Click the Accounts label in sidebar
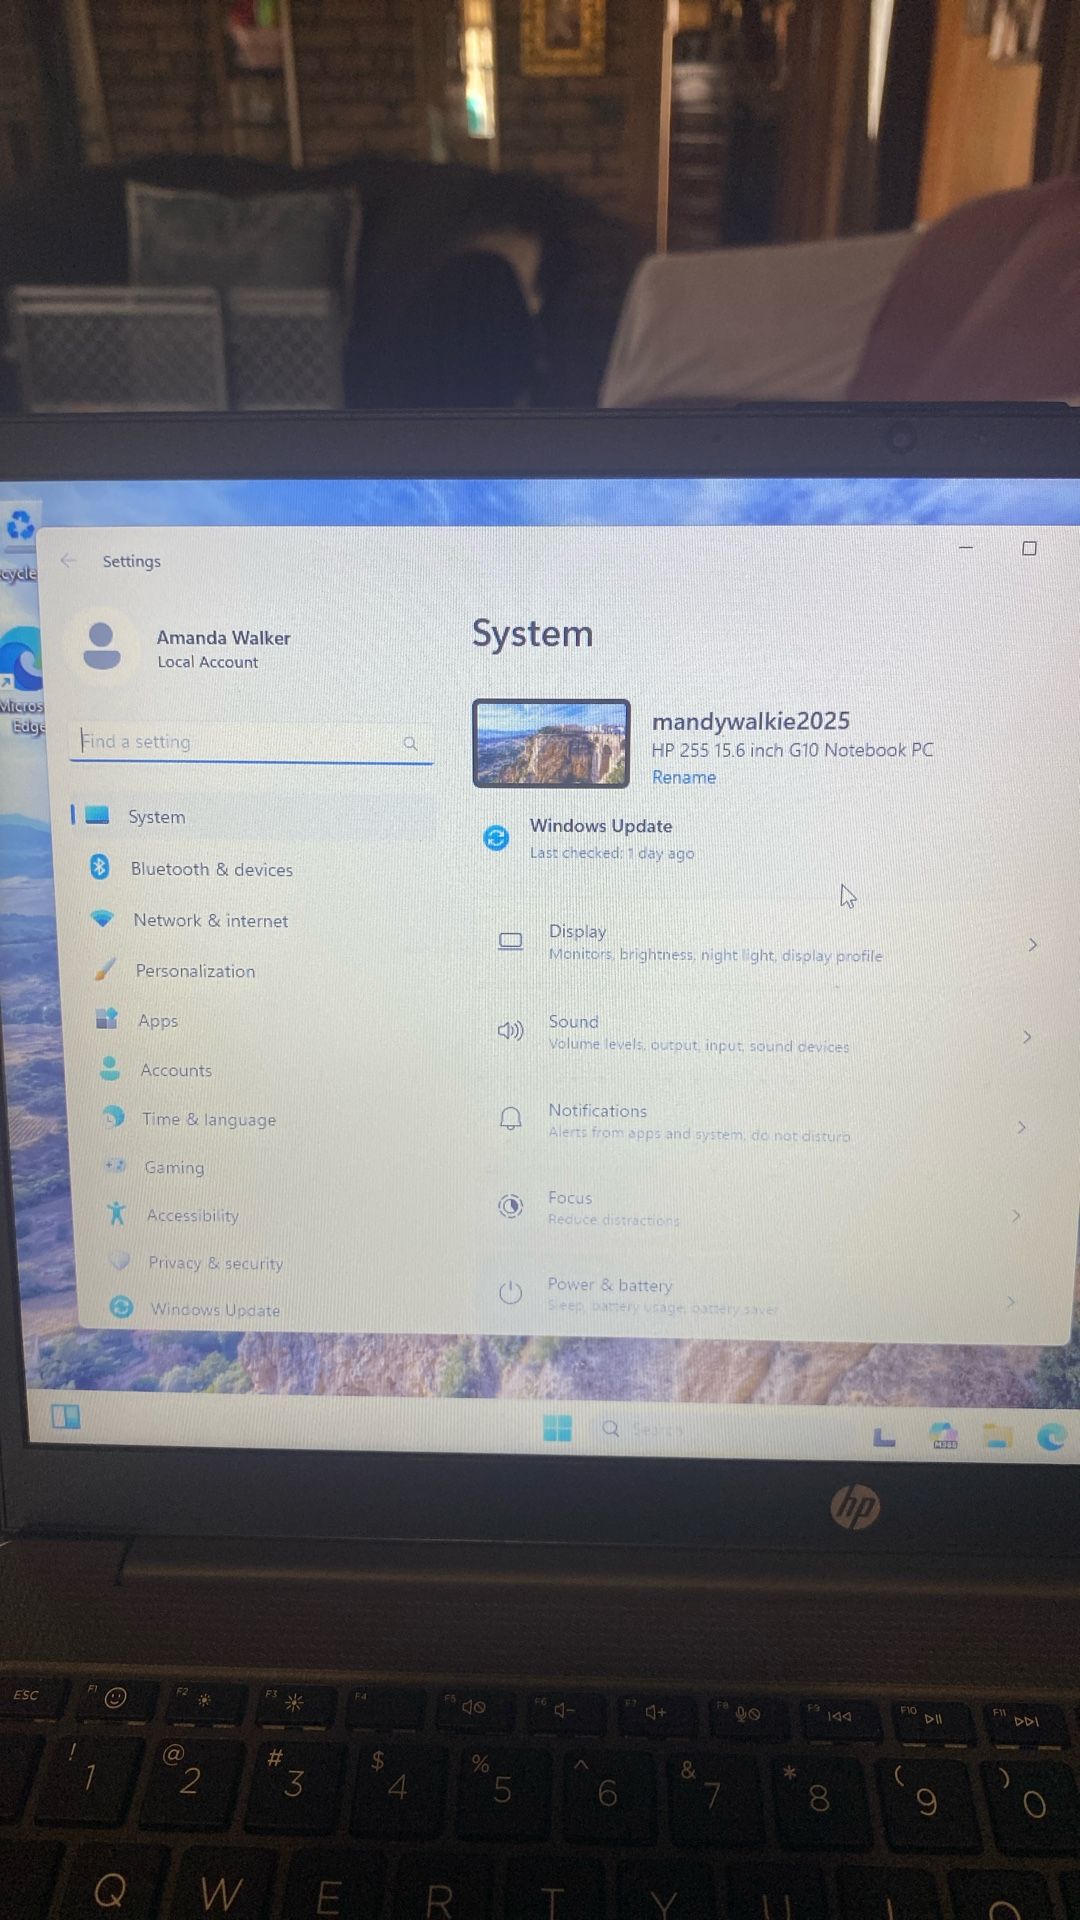The width and height of the screenshot is (1080, 1920). pos(176,1070)
